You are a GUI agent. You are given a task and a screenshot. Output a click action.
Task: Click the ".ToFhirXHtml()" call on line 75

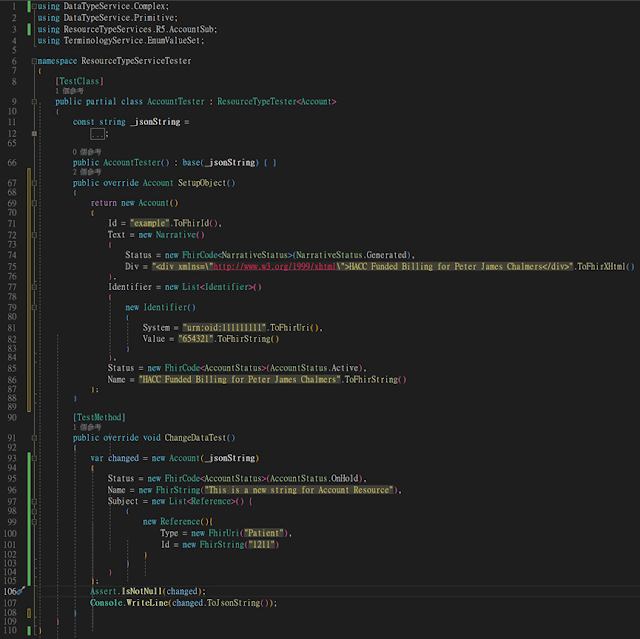point(604,266)
